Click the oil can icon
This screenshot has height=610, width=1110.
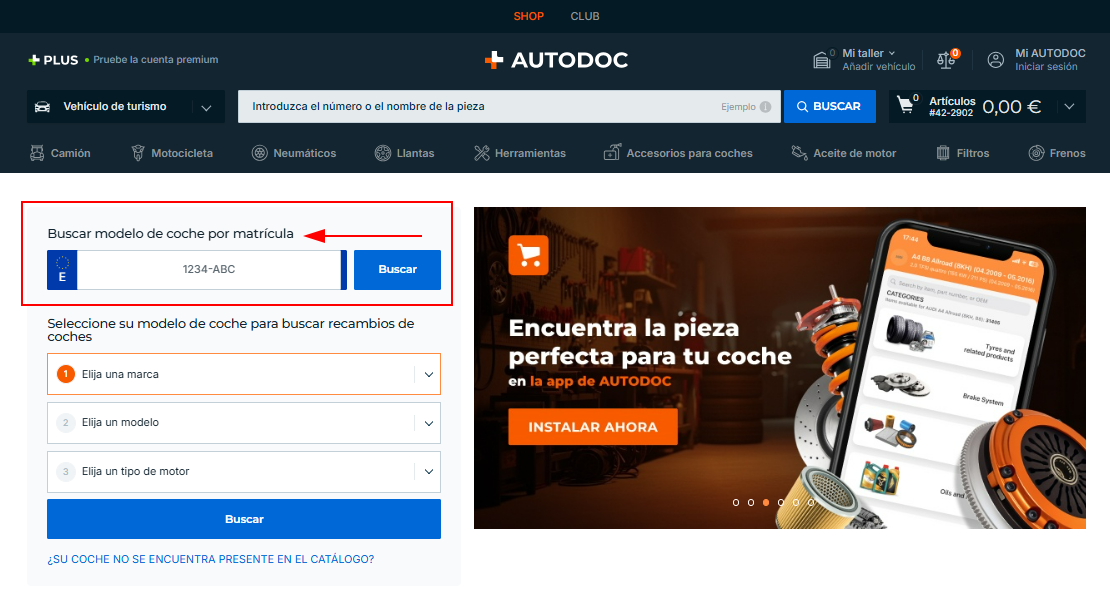799,153
